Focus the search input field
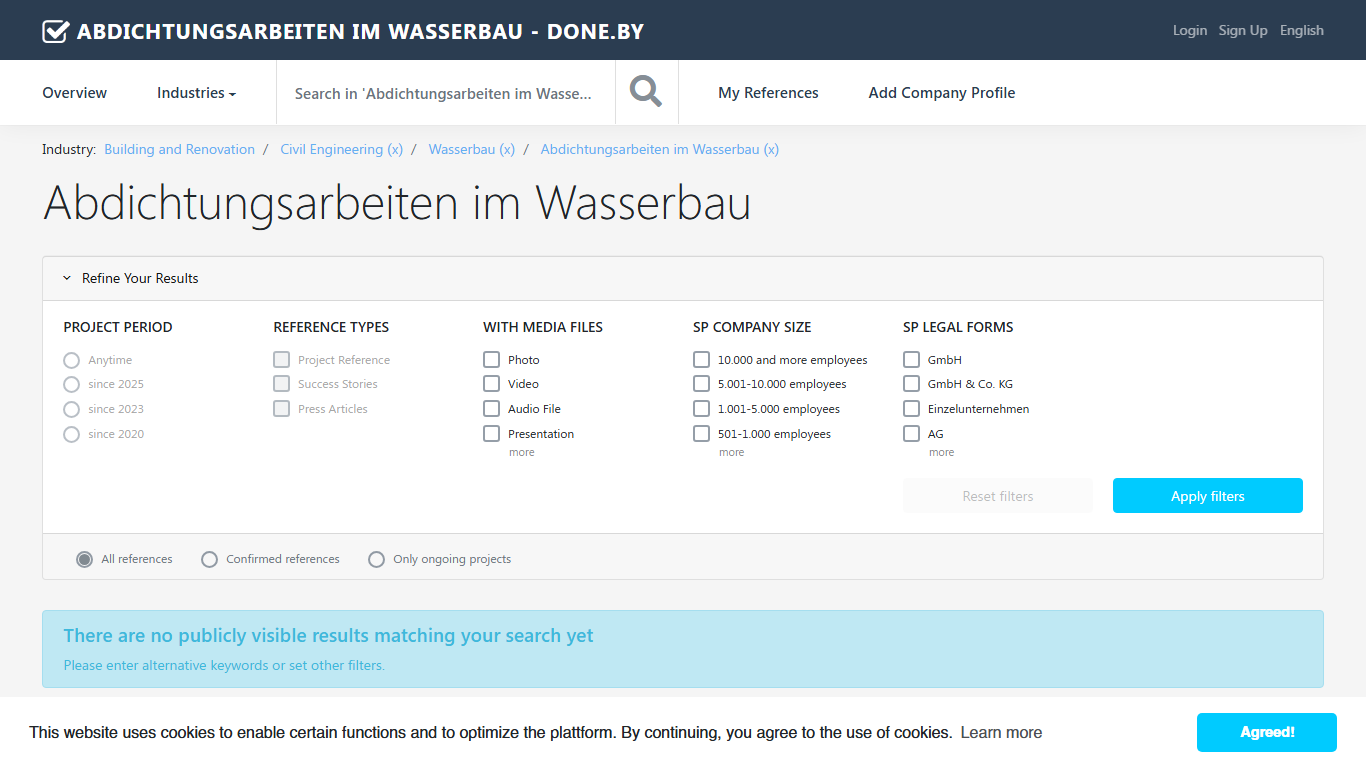The image size is (1366, 768). click(x=446, y=93)
